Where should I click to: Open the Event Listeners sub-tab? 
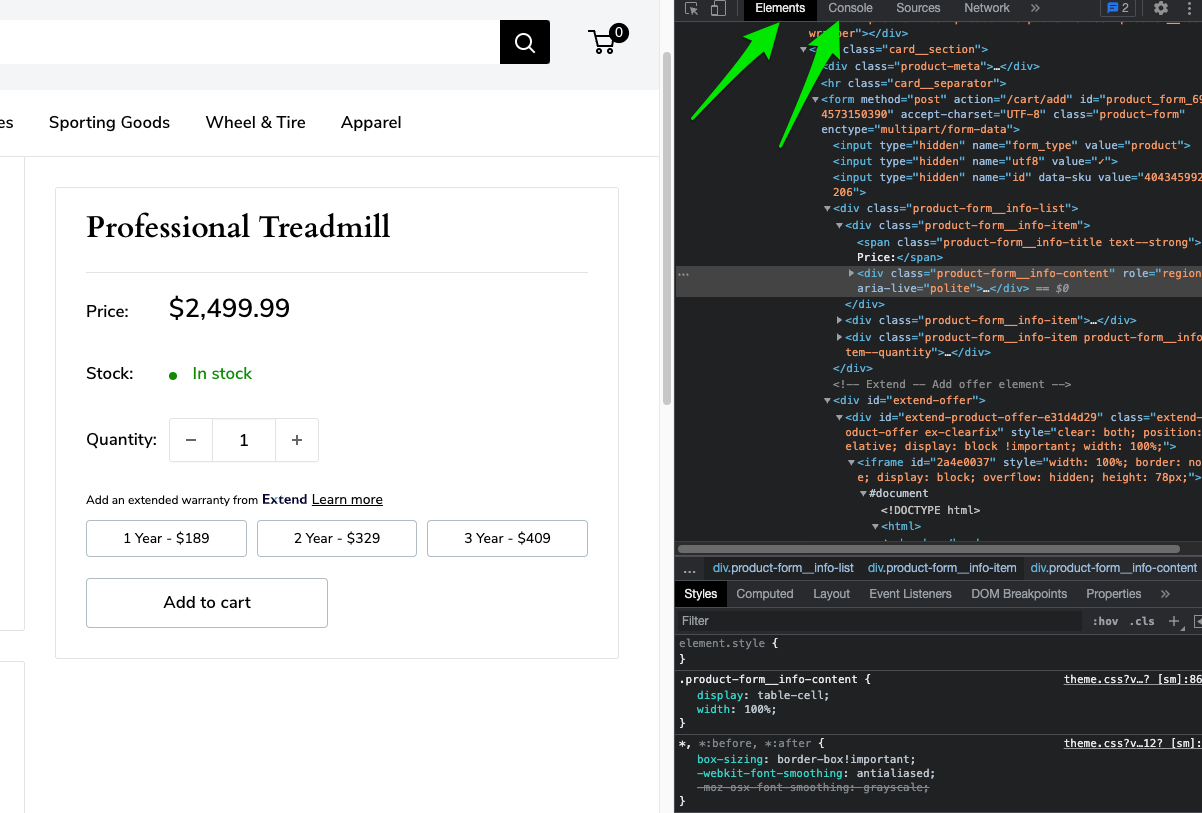(910, 594)
